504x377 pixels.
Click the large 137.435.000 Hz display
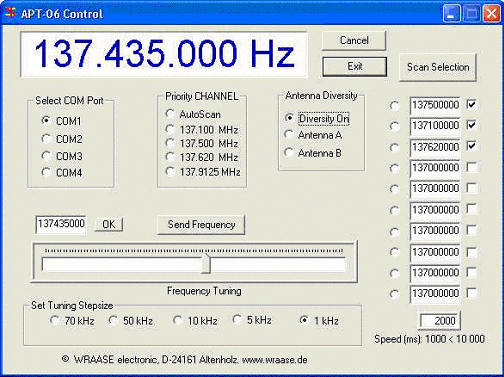(164, 55)
